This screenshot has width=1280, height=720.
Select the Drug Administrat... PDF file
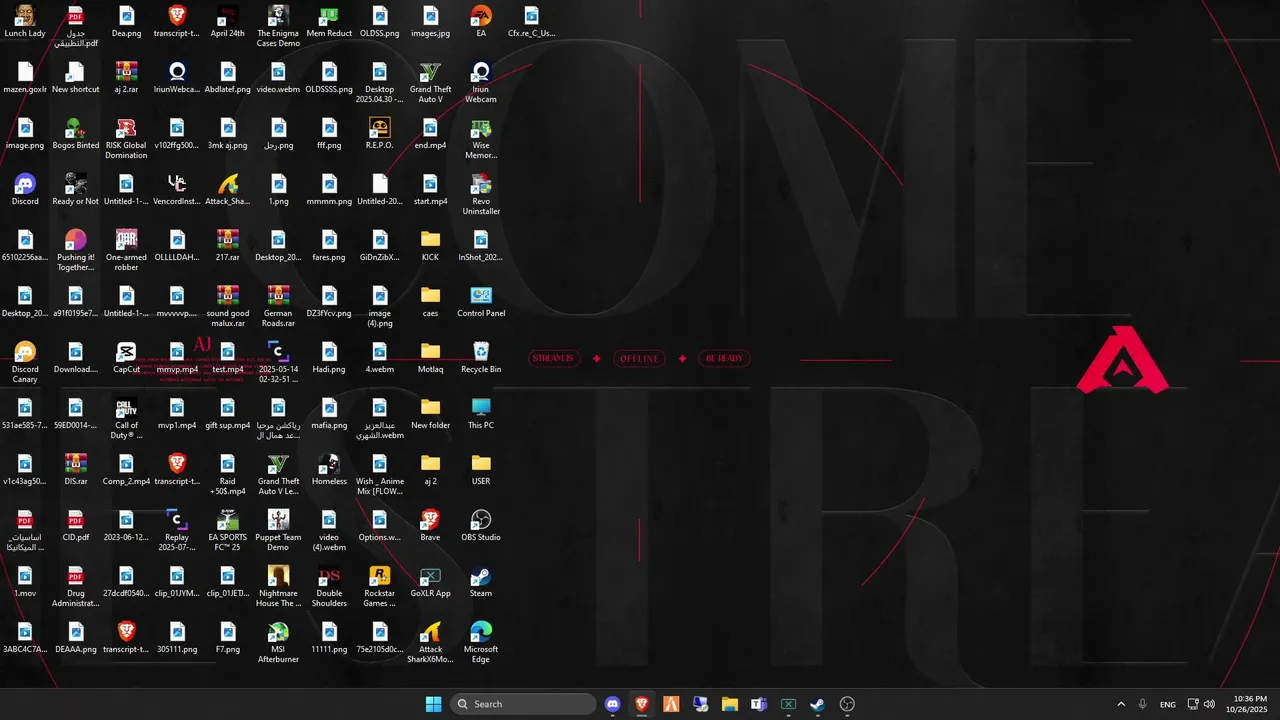[x=76, y=587]
